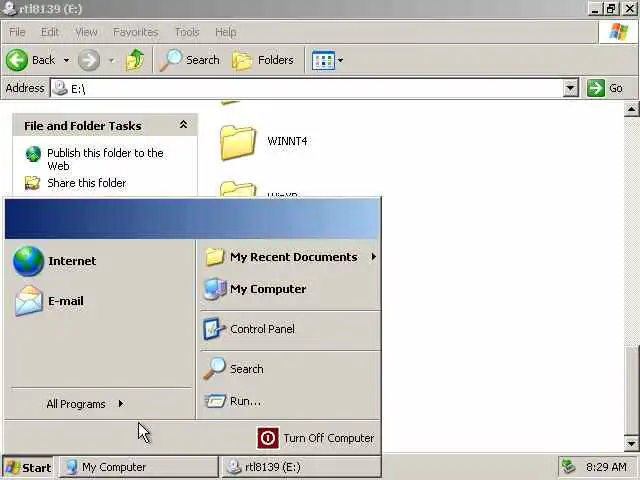The image size is (640, 480).
Task: Collapse the File and Folder Tasks panel
Action: (x=183, y=125)
